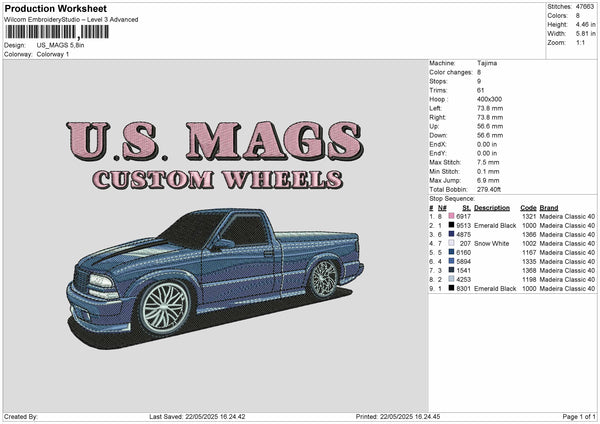This screenshot has width=600, height=424.
Task: Select the 'Last Saved: 22/05/2025 16.24.42' text
Action: 197,416
